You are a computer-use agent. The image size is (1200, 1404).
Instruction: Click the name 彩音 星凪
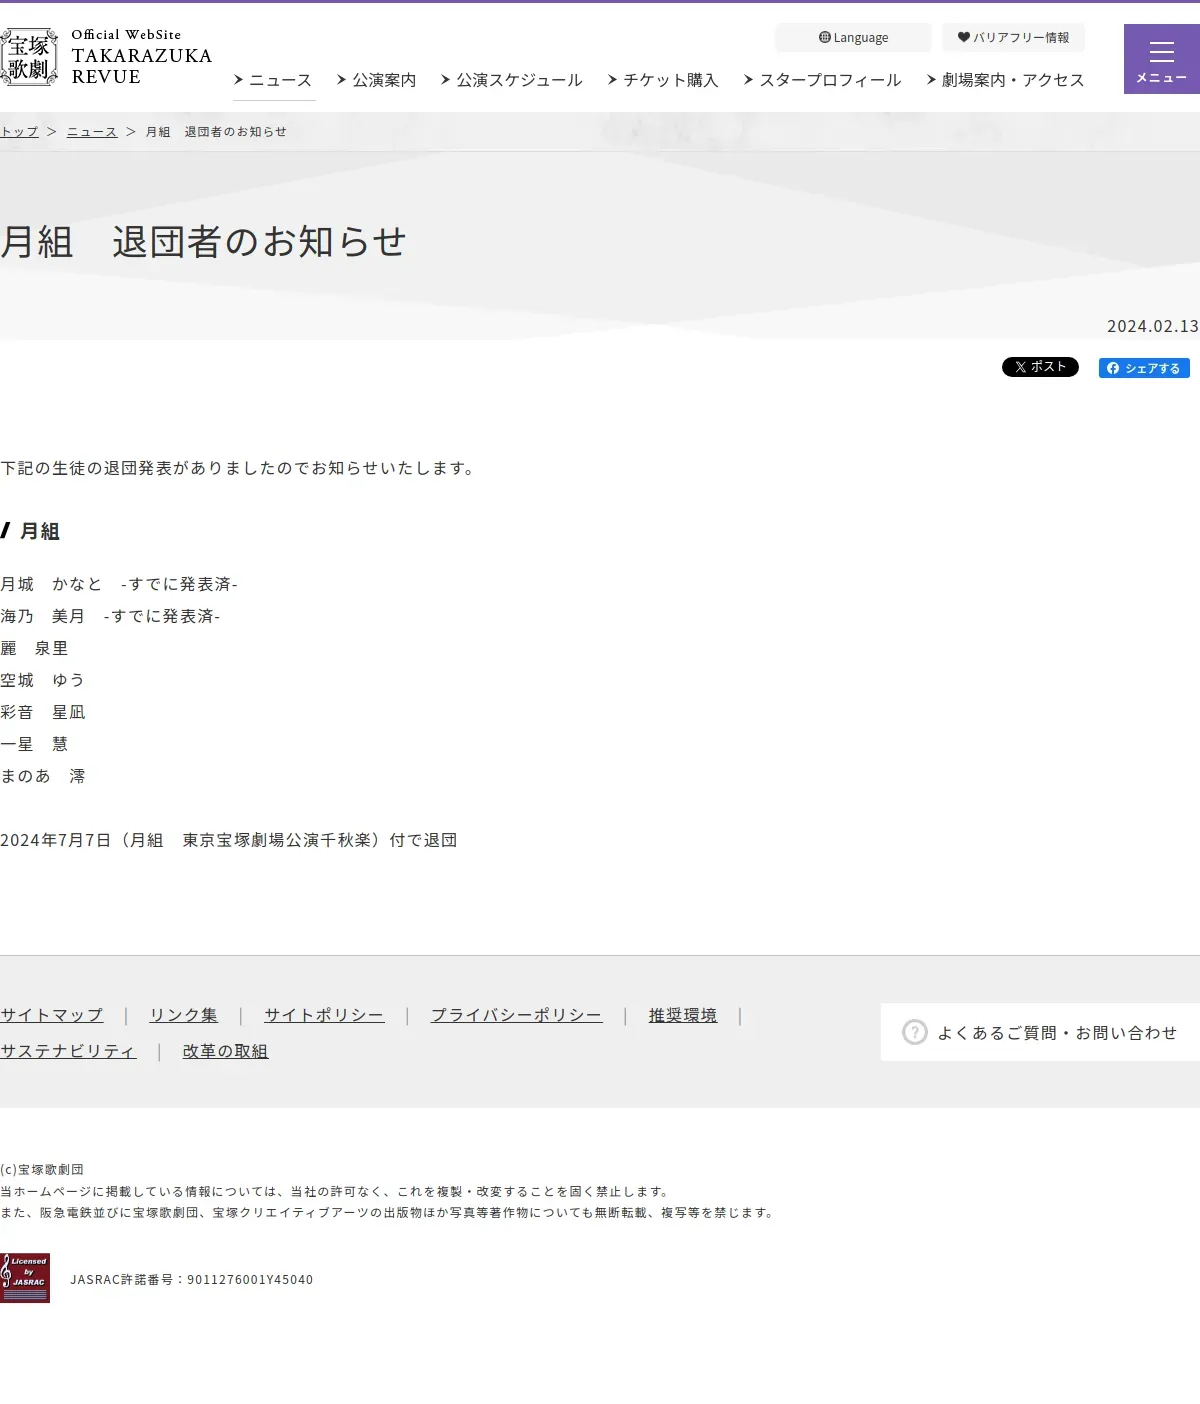point(43,712)
